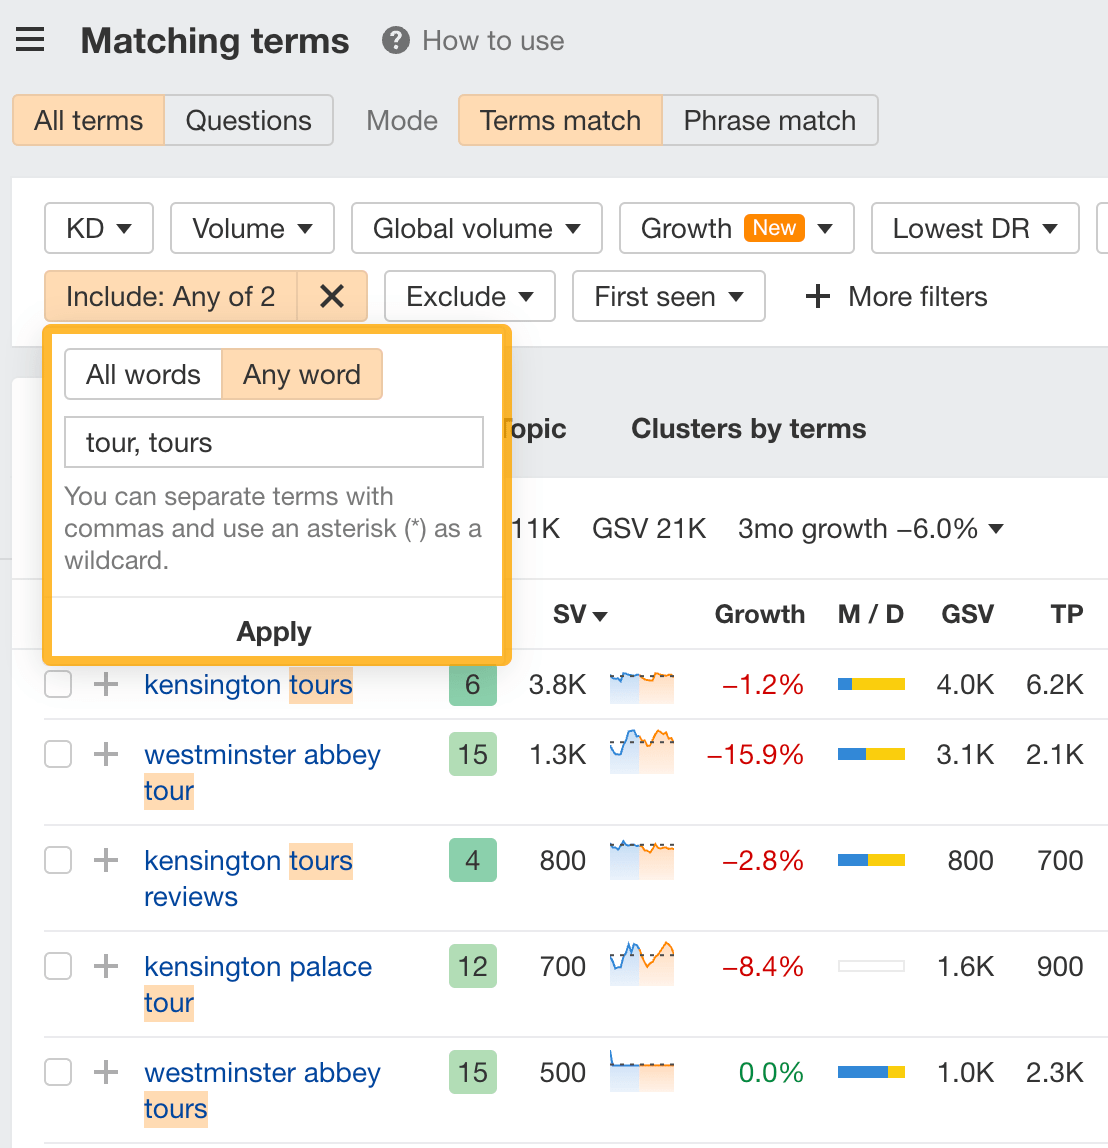The width and height of the screenshot is (1108, 1148).
Task: Click the green KD badge showing 6
Action: tap(472, 685)
